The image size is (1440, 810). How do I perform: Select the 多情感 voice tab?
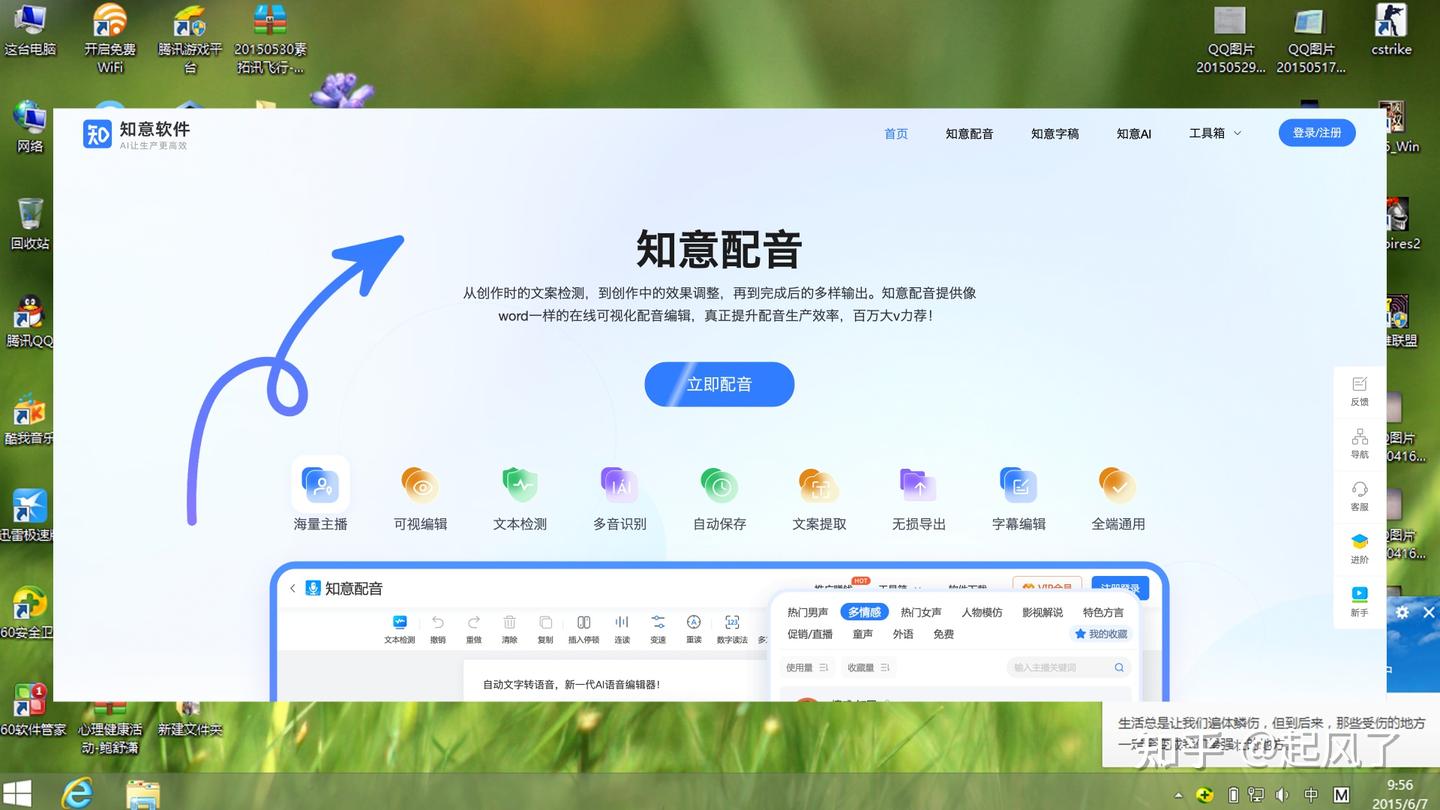(864, 612)
